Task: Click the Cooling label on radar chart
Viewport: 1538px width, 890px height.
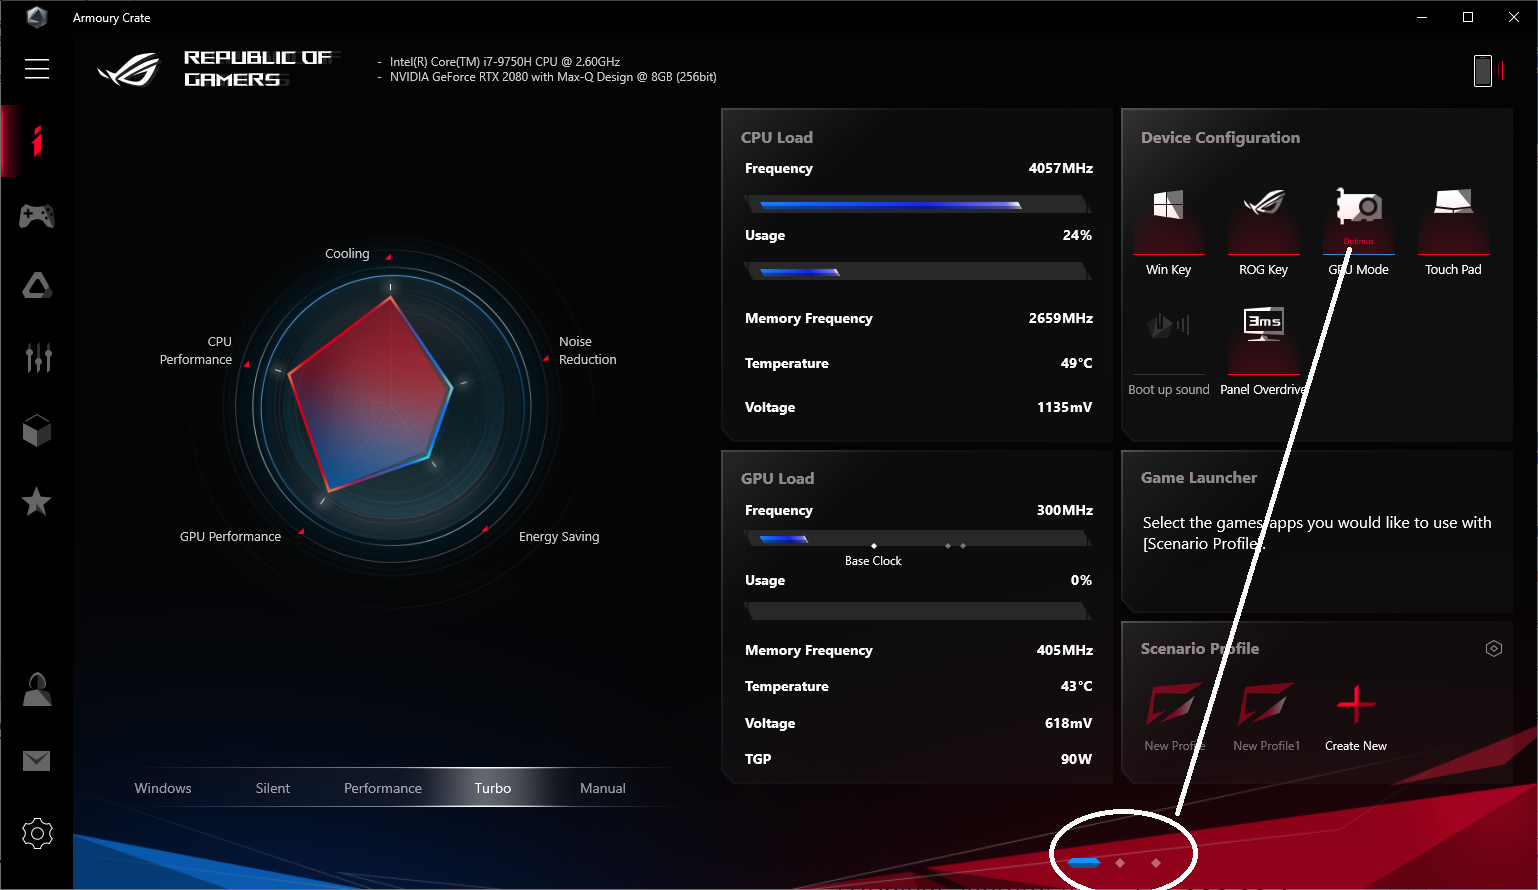Action: 347,254
